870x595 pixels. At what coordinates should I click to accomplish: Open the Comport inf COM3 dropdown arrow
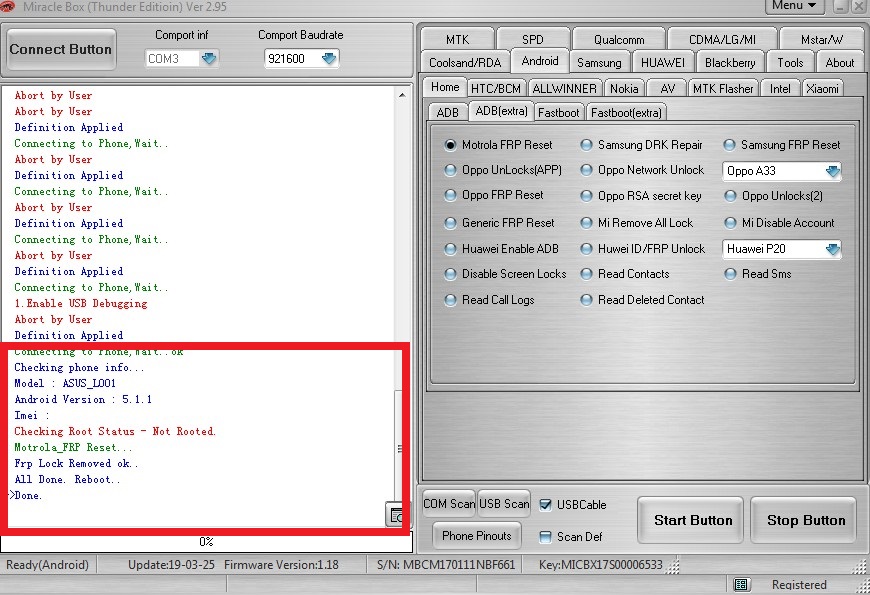click(209, 58)
